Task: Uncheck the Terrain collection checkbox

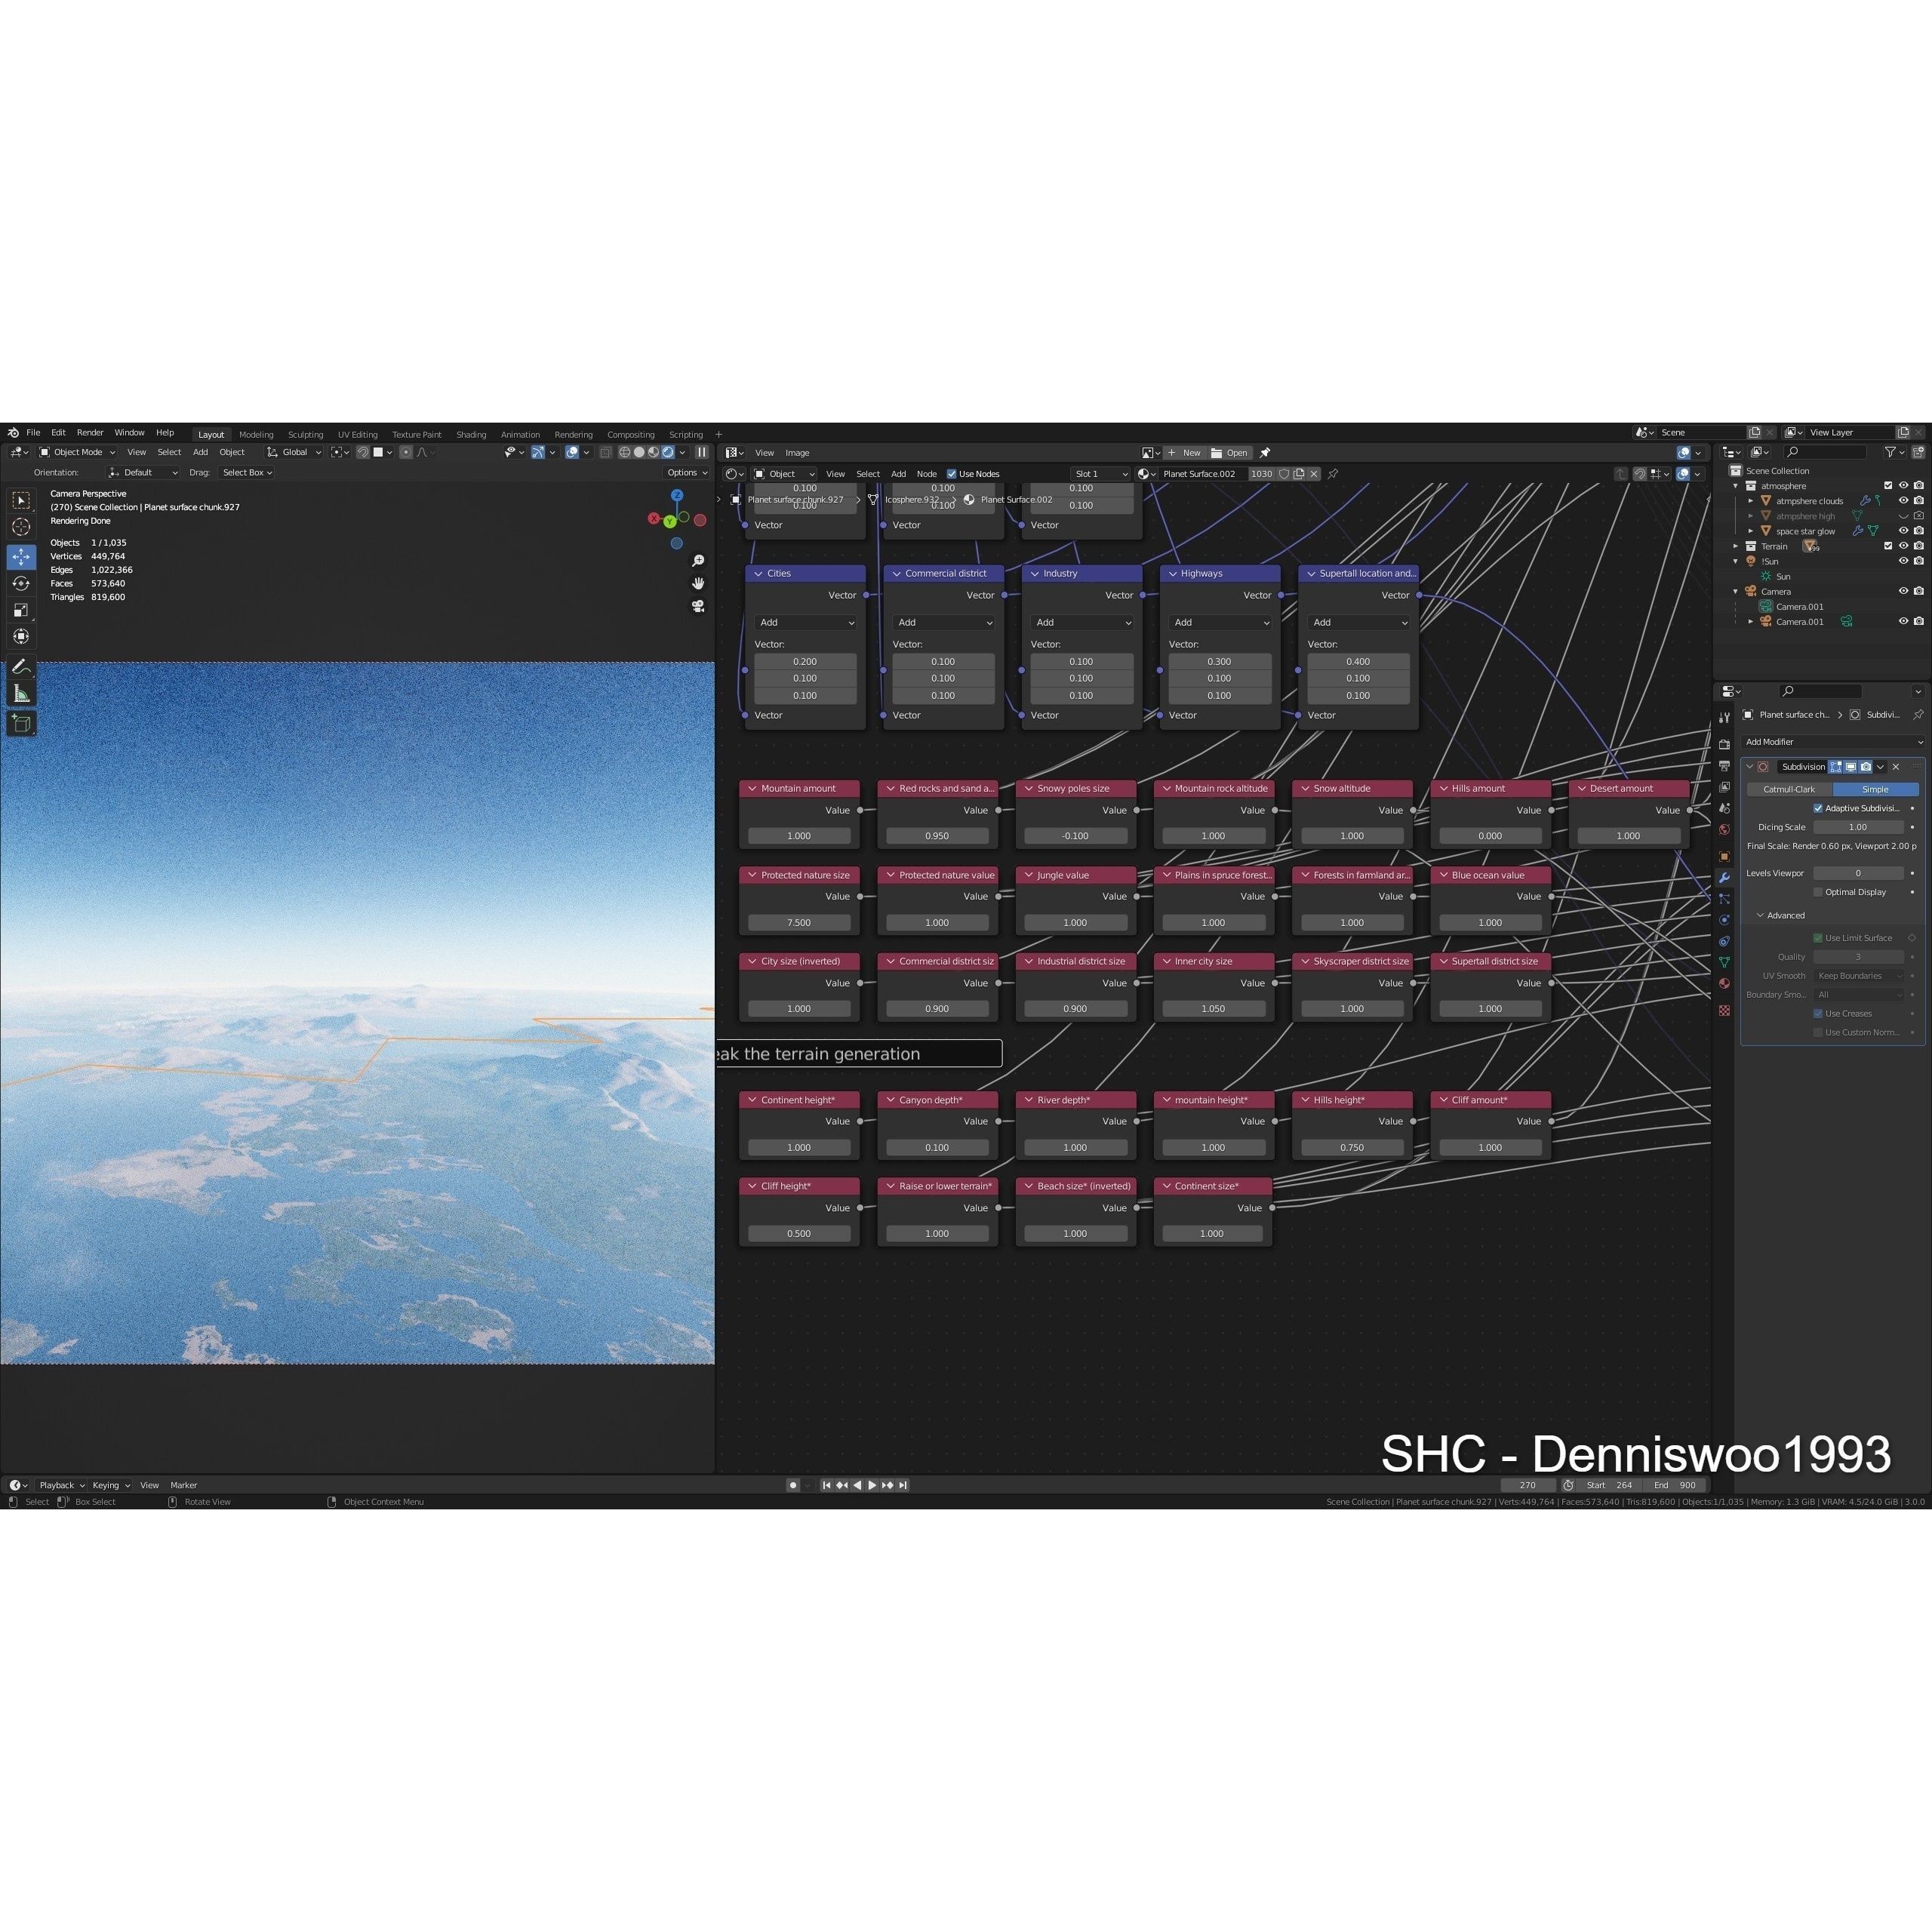Action: pos(1888,546)
